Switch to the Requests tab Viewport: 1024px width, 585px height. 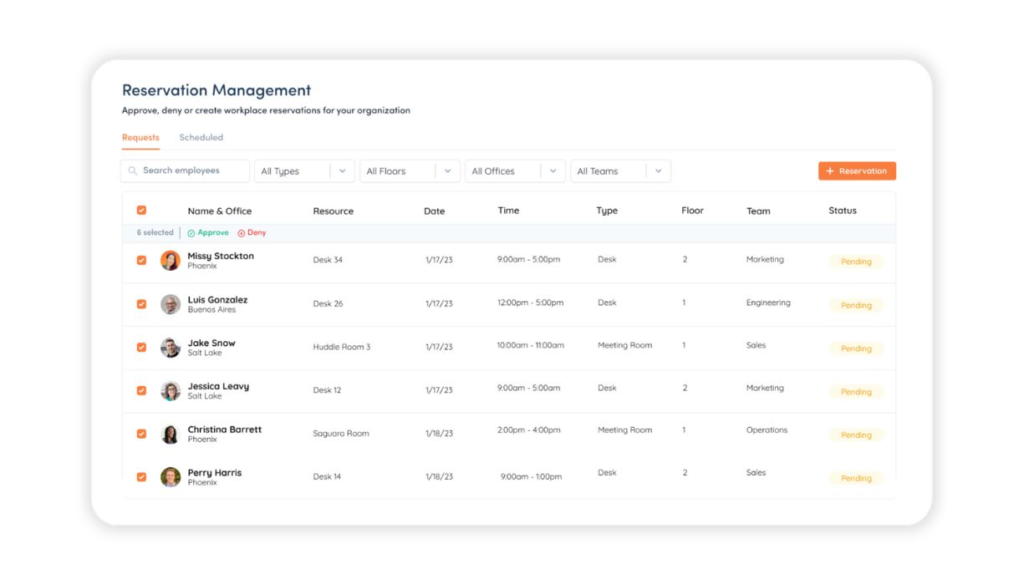click(x=140, y=137)
